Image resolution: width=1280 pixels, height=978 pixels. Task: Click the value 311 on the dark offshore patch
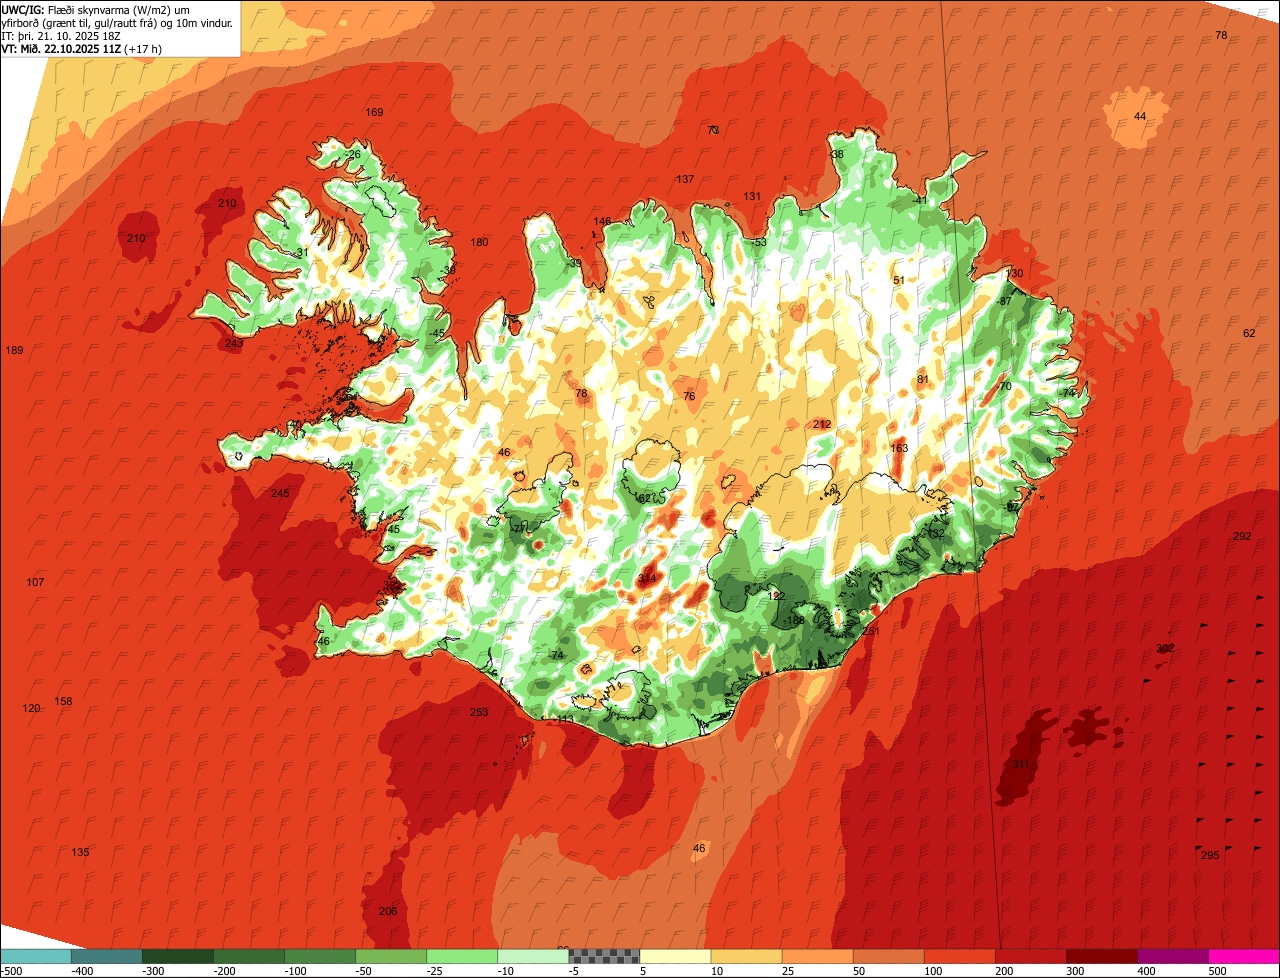click(x=1020, y=764)
